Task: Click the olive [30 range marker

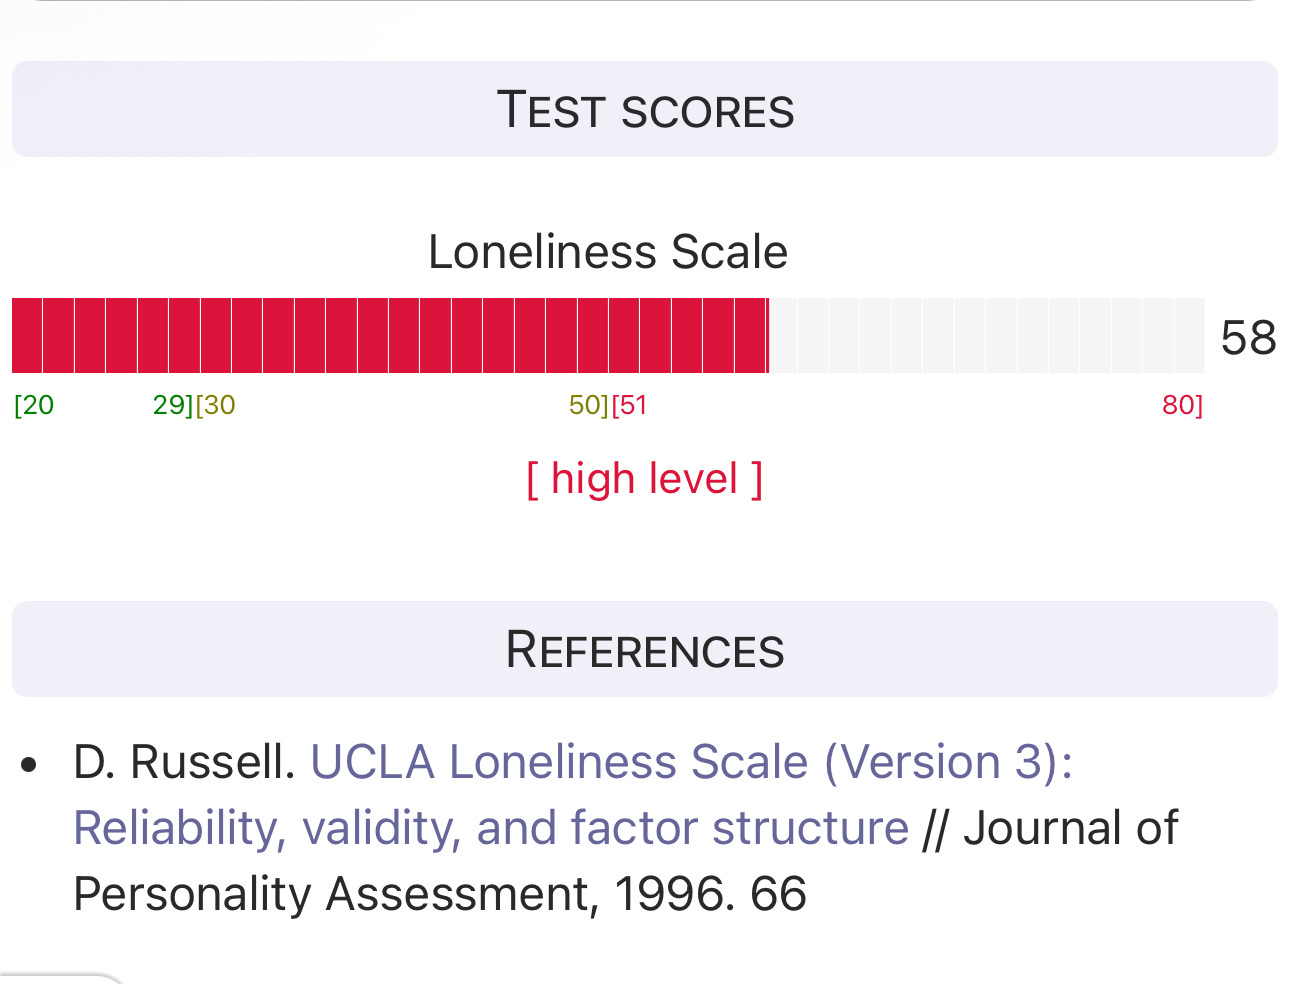Action: [216, 405]
